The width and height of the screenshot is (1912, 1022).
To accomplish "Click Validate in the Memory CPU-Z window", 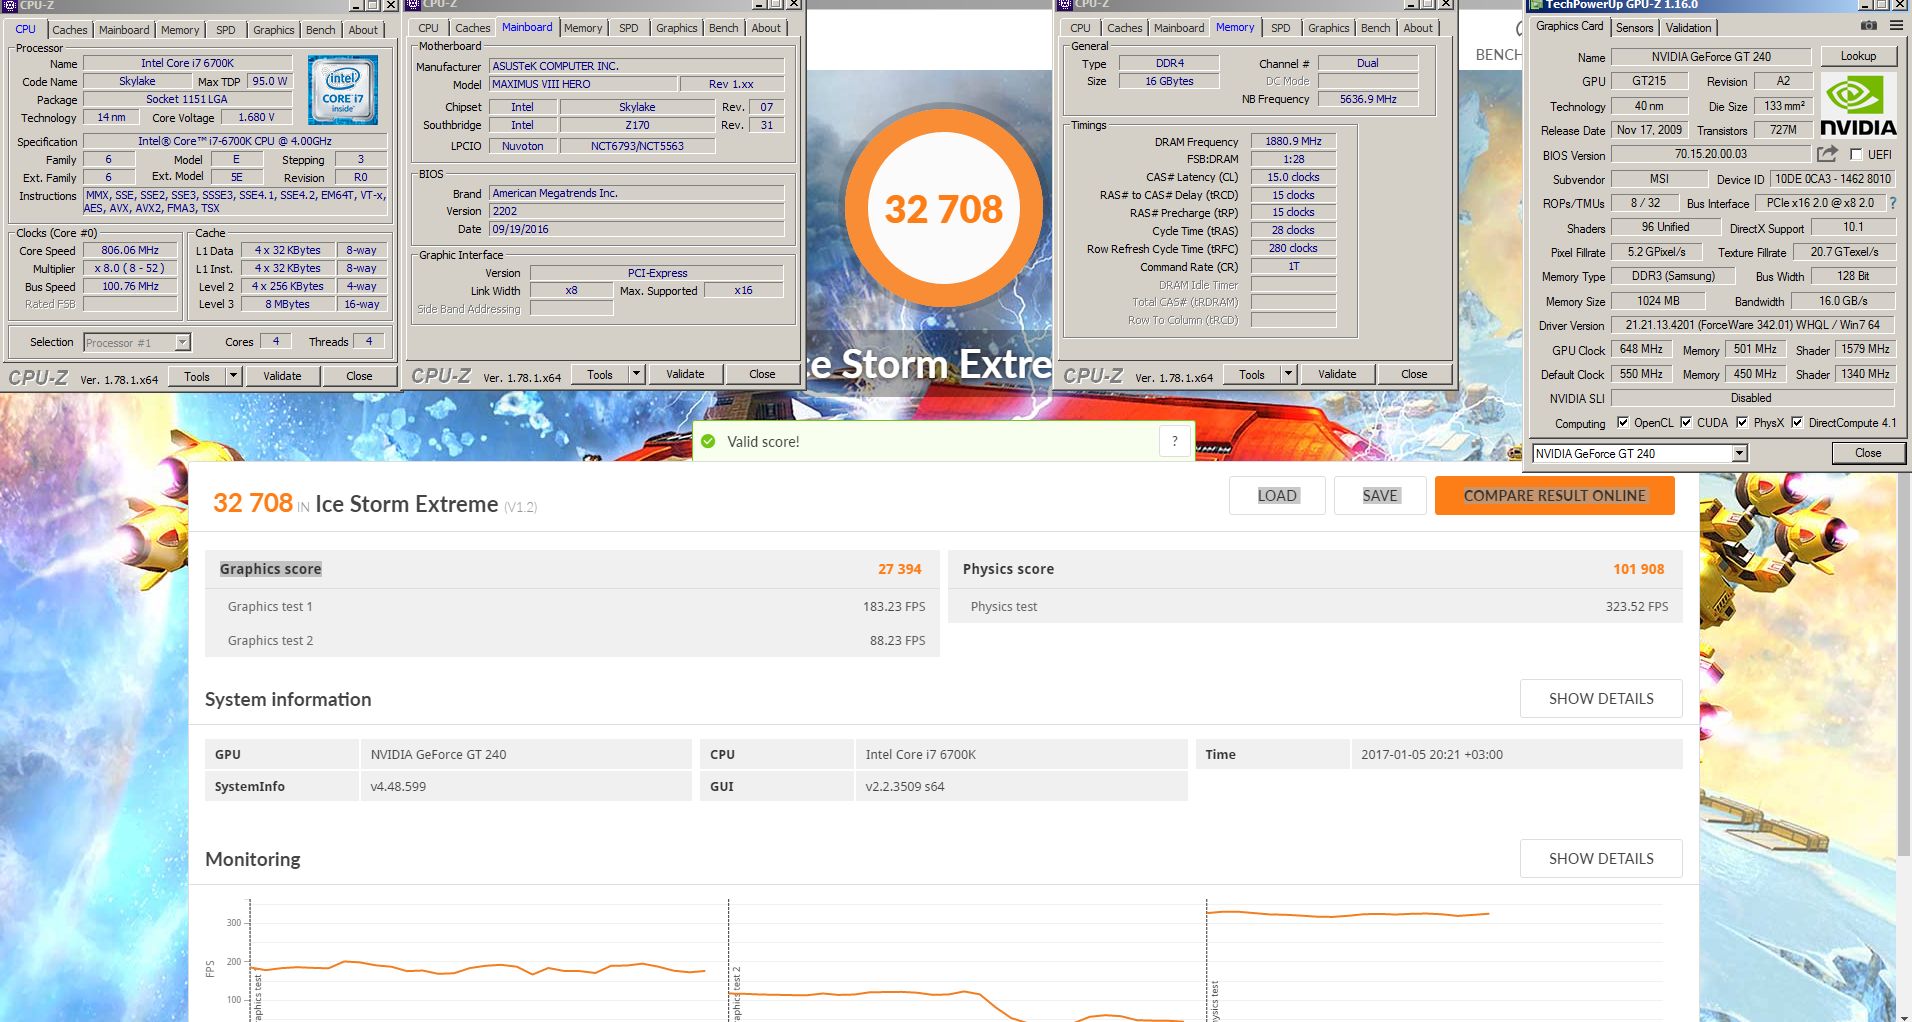I will tap(1337, 374).
